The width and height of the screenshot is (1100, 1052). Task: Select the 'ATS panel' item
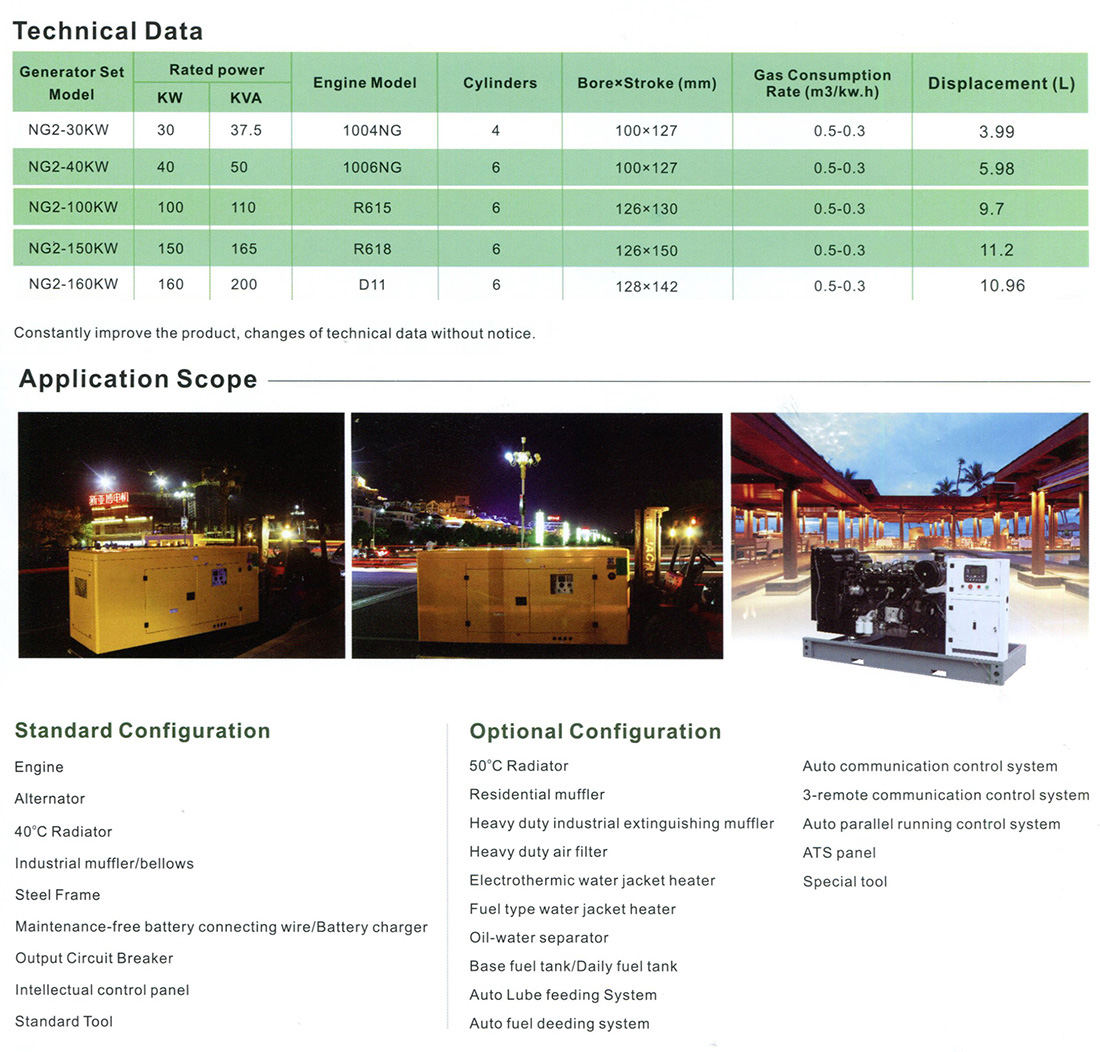pyautogui.click(x=839, y=853)
